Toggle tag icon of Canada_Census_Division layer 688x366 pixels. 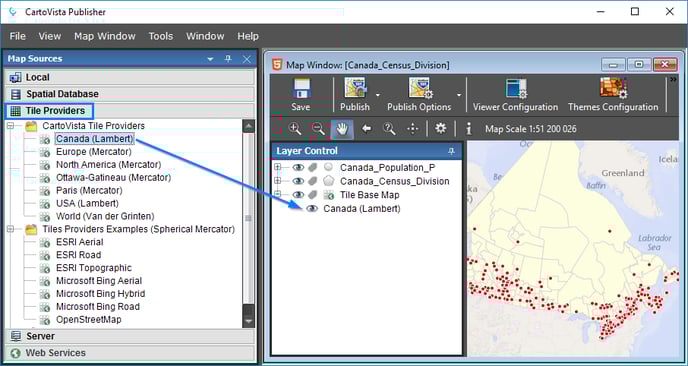312,181
